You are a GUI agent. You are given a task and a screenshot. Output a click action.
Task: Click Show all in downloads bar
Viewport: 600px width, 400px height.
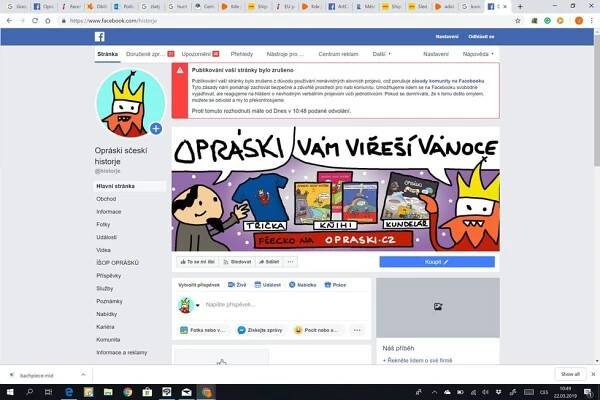pyautogui.click(x=569, y=373)
